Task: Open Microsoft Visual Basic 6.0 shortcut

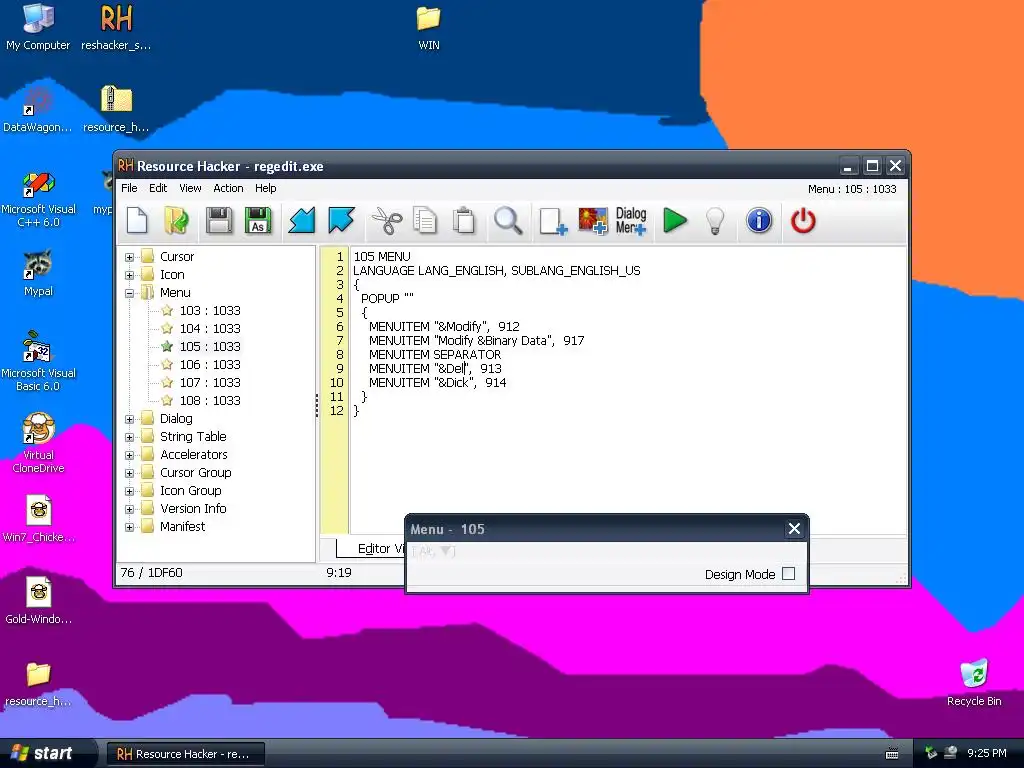Action: 38,360
